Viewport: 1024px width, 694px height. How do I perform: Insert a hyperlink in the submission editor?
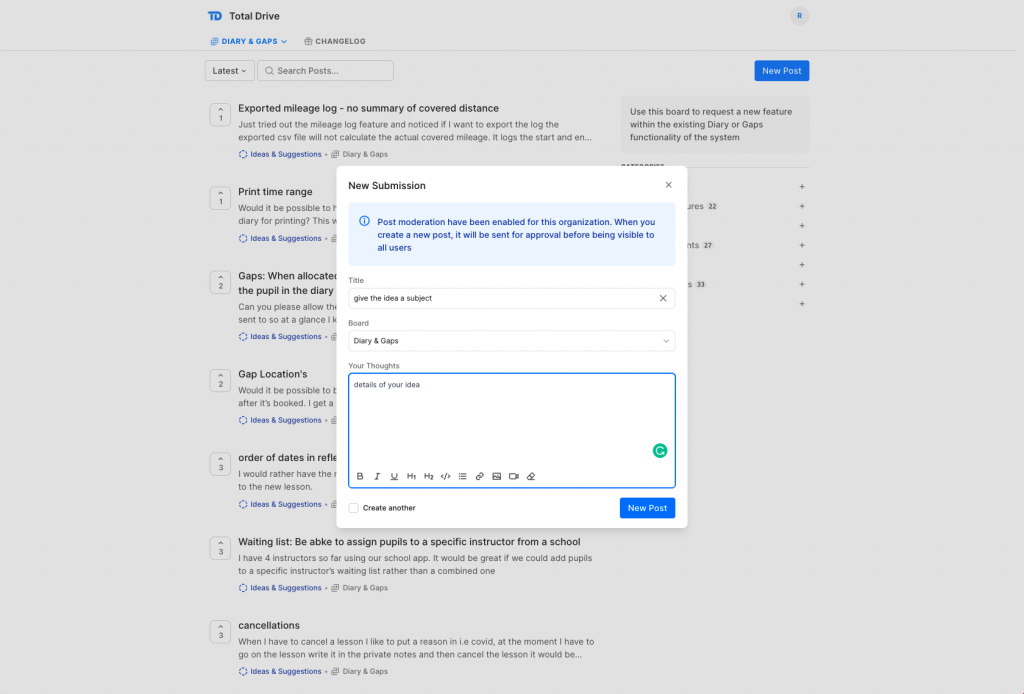click(479, 475)
